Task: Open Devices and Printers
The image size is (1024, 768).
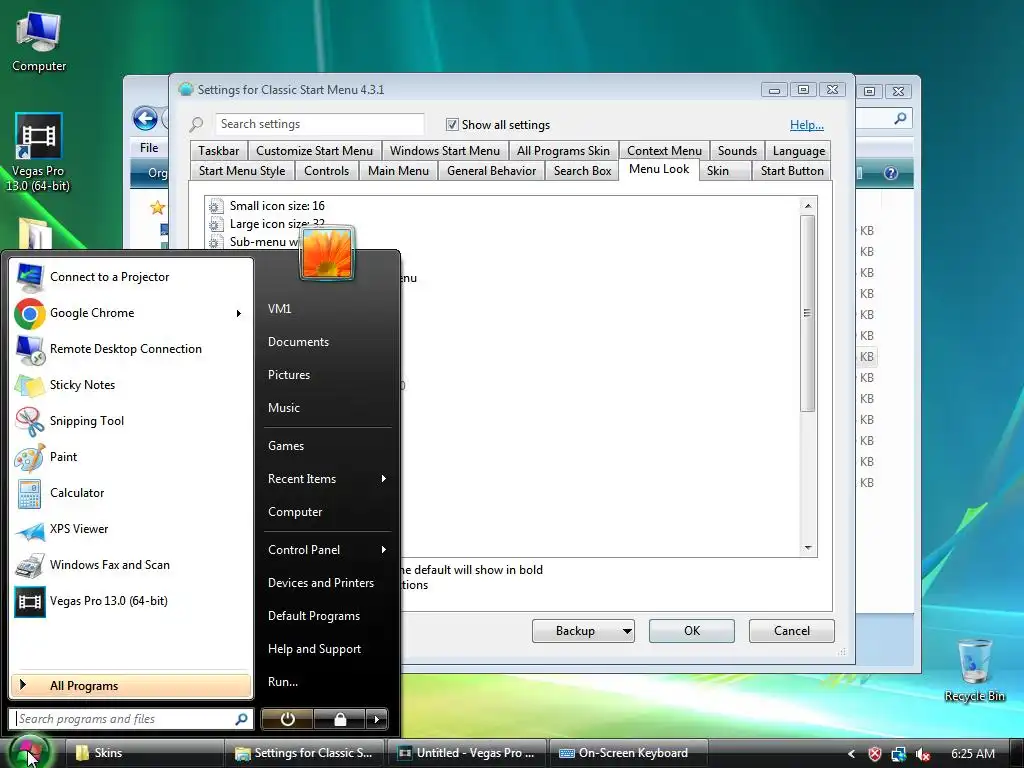Action: pyautogui.click(x=321, y=583)
